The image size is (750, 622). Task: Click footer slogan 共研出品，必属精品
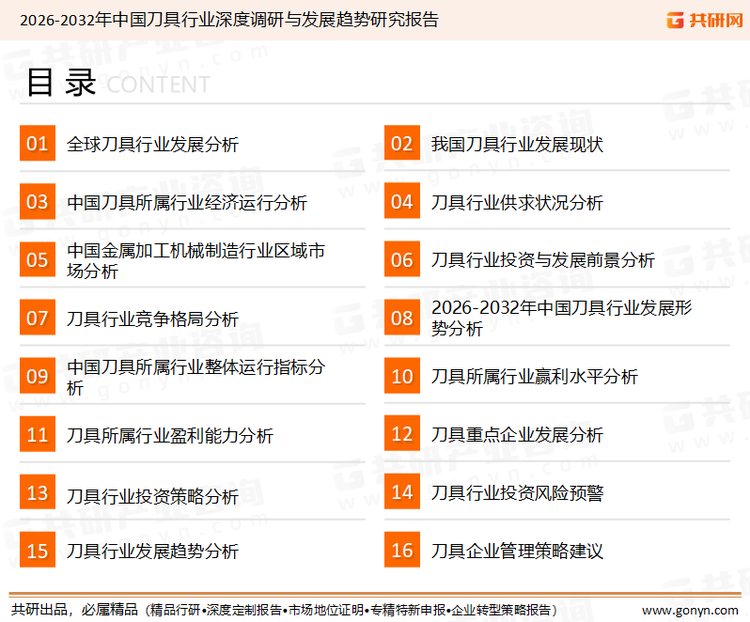point(75,610)
